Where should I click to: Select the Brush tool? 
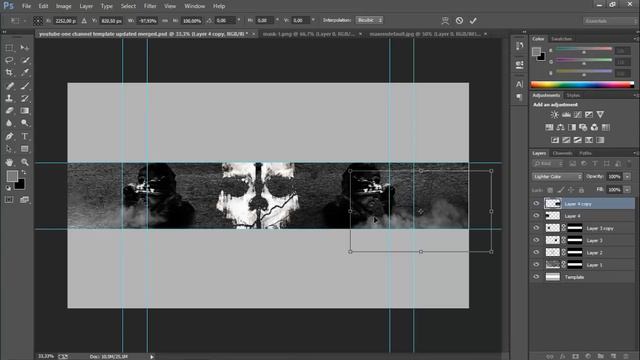click(24, 86)
